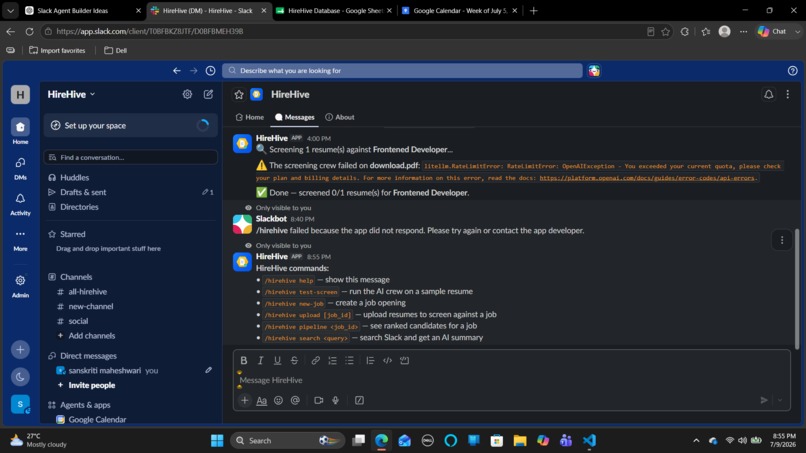The height and width of the screenshot is (453, 806).
Task: Open Drafts & sent
Action: tap(83, 192)
